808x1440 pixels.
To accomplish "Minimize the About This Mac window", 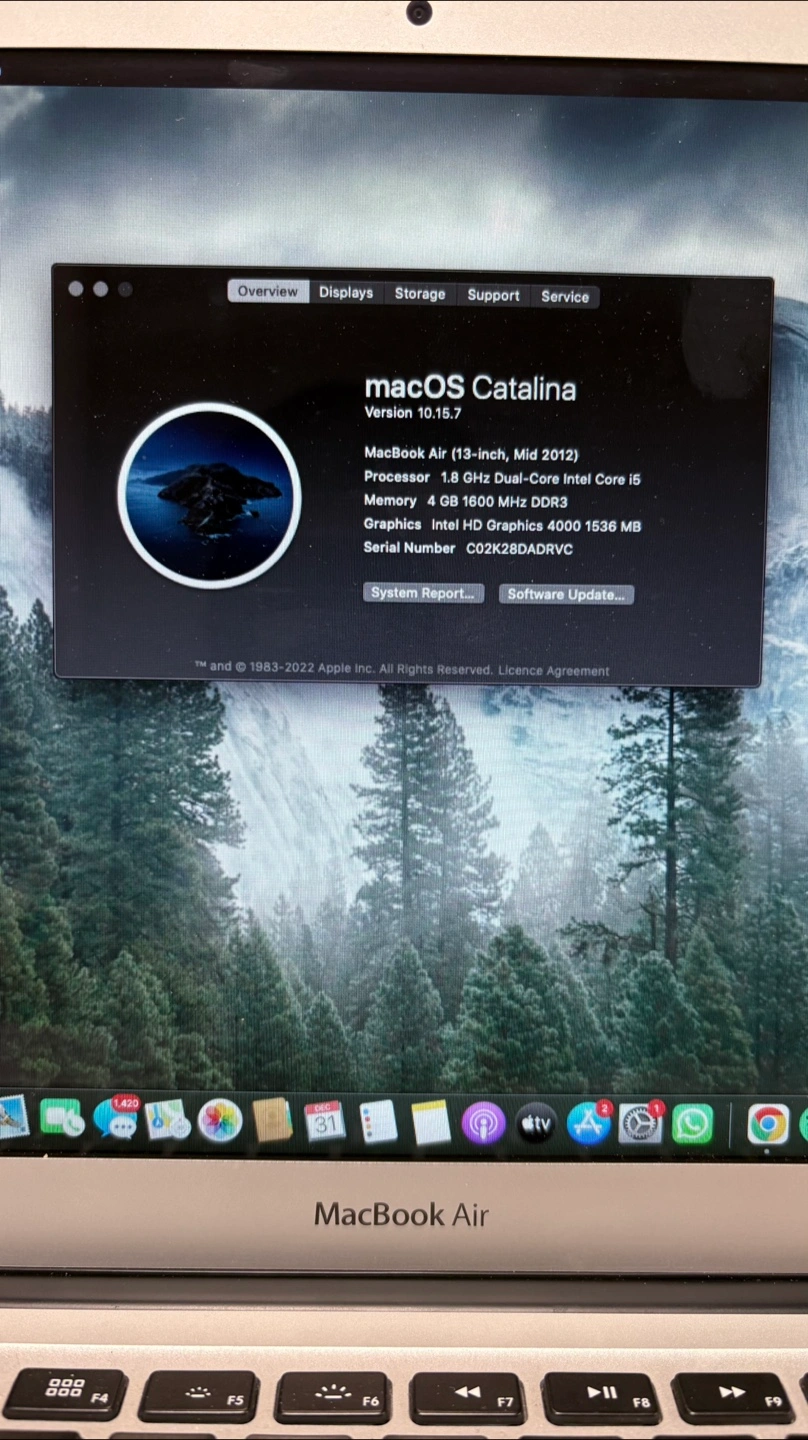I will coord(100,289).
